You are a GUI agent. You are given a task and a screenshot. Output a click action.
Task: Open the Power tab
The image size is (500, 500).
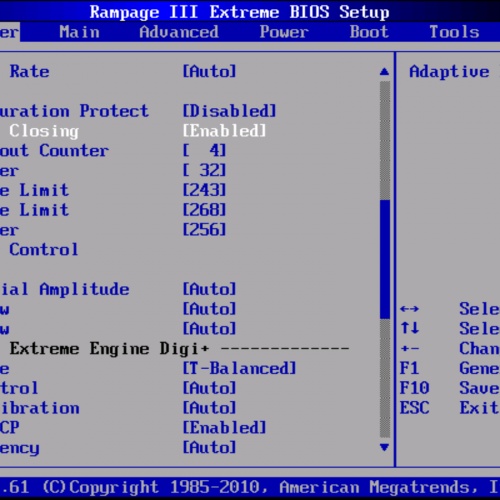[284, 32]
